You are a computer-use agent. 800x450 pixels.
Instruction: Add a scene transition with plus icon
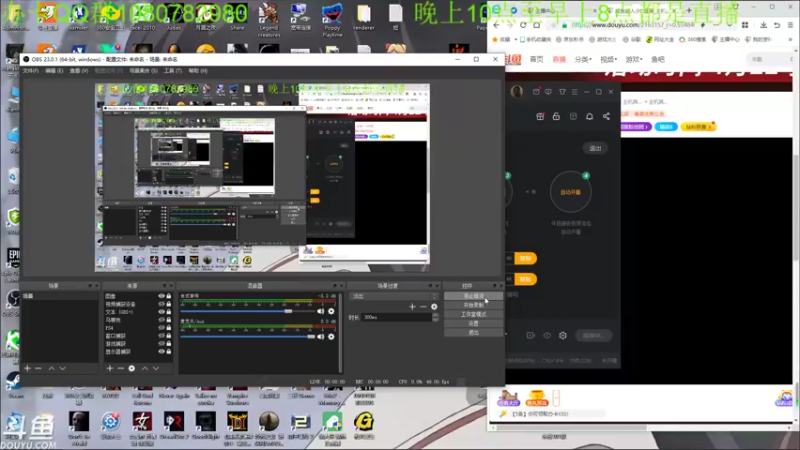click(x=412, y=307)
